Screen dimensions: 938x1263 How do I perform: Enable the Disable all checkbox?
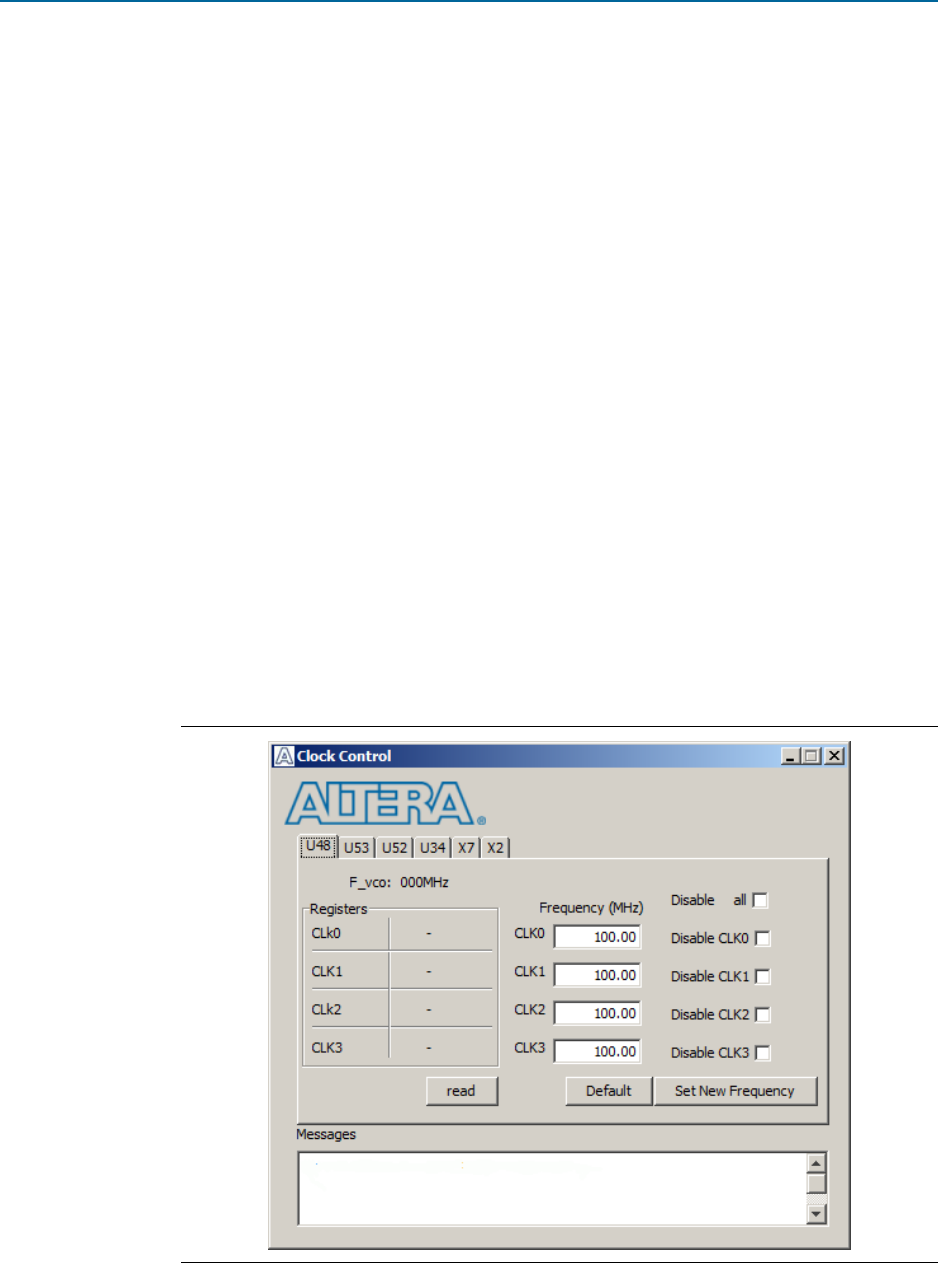(760, 901)
